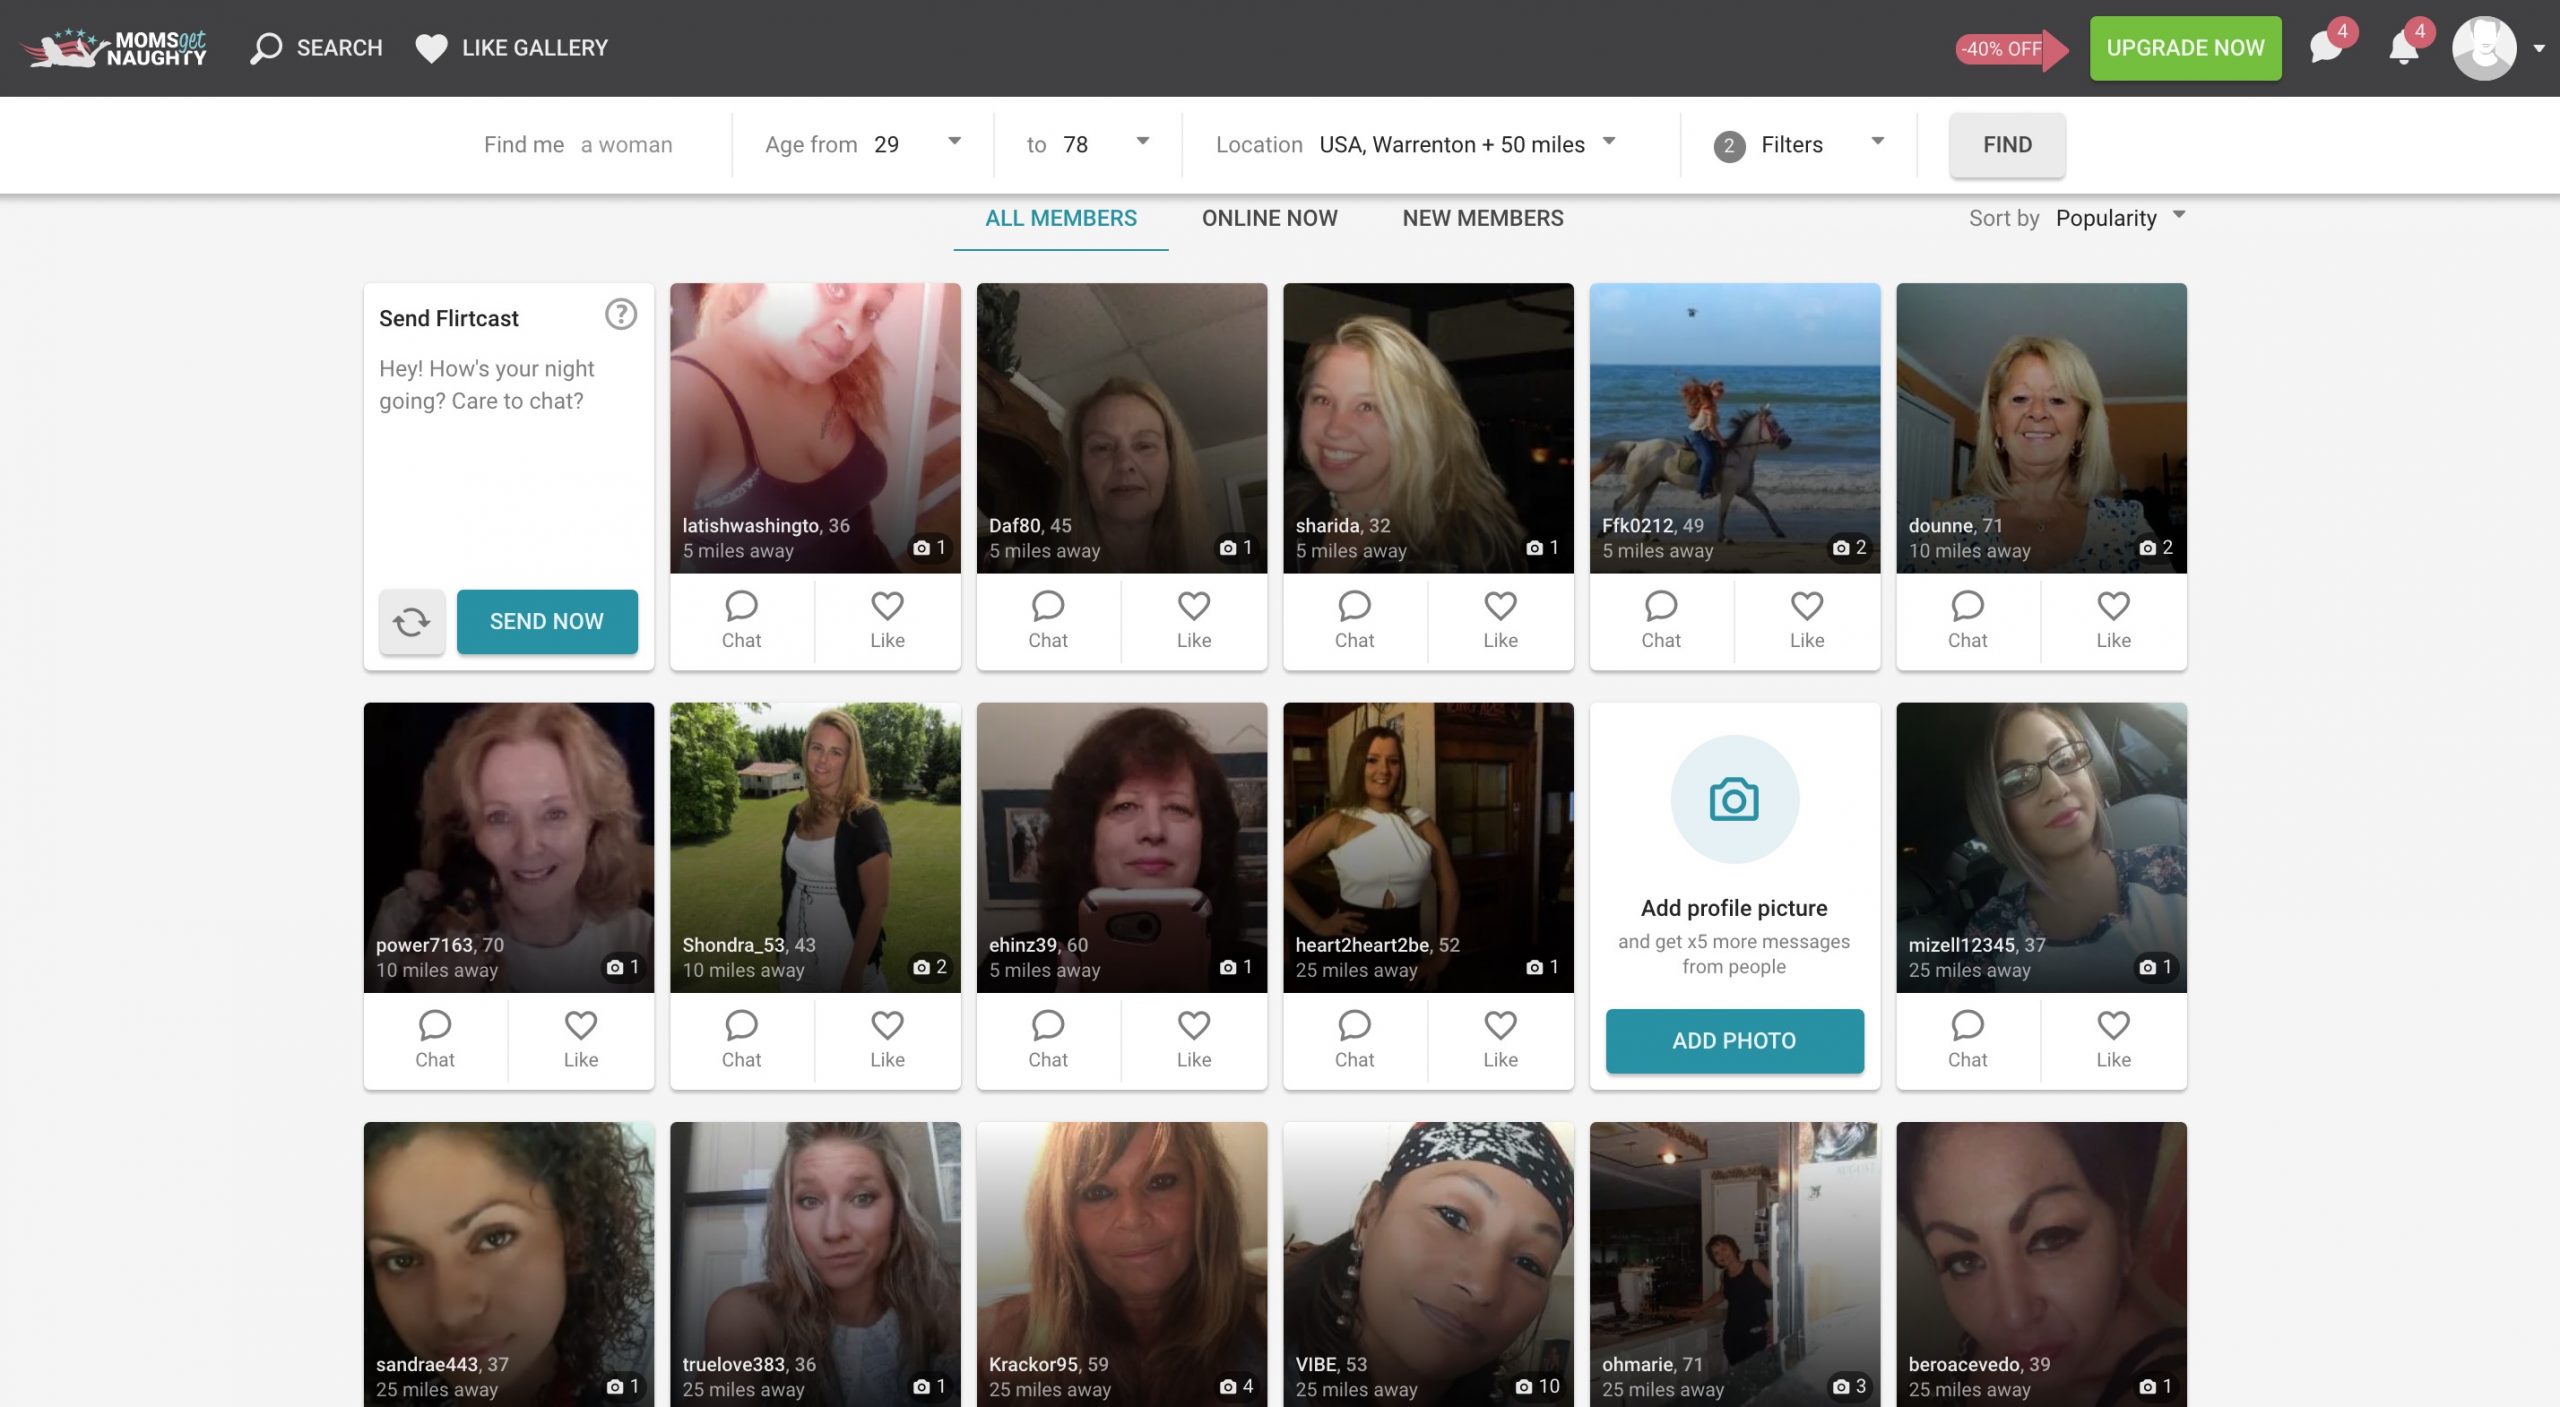The image size is (2560, 1407).
Task: Expand the Location dropdown
Action: (x=1416, y=144)
